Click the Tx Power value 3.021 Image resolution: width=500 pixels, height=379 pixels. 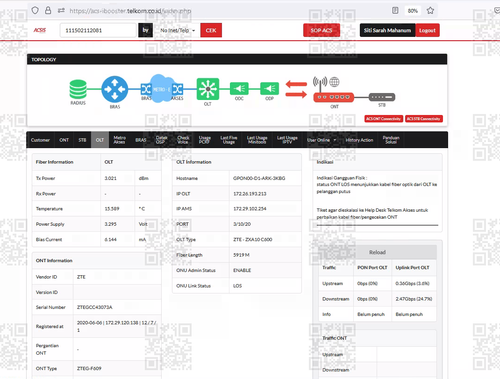click(111, 178)
